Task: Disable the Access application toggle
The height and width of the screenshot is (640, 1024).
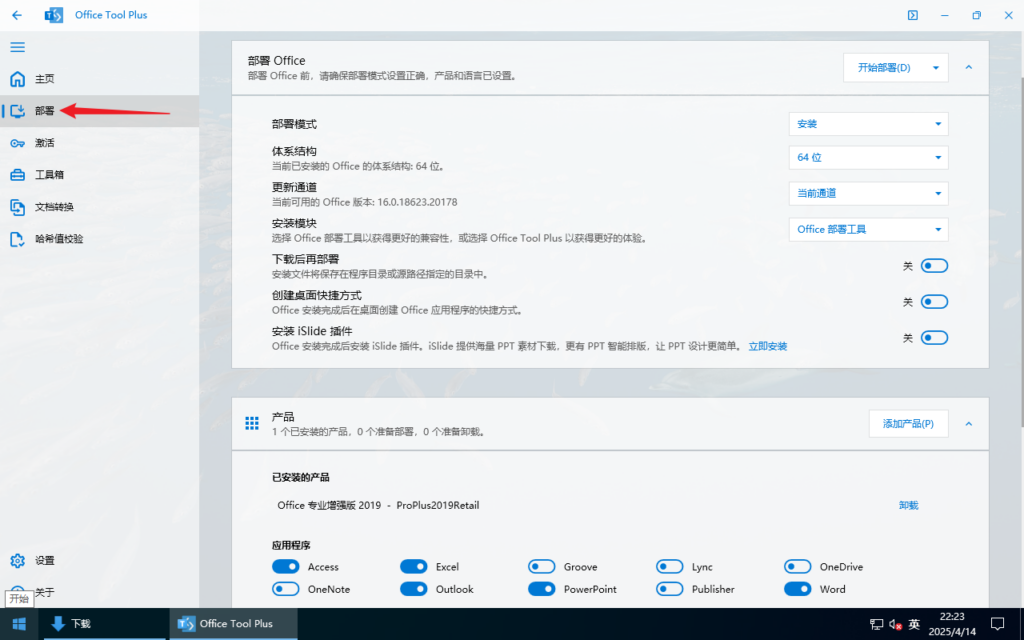Action: click(x=285, y=567)
